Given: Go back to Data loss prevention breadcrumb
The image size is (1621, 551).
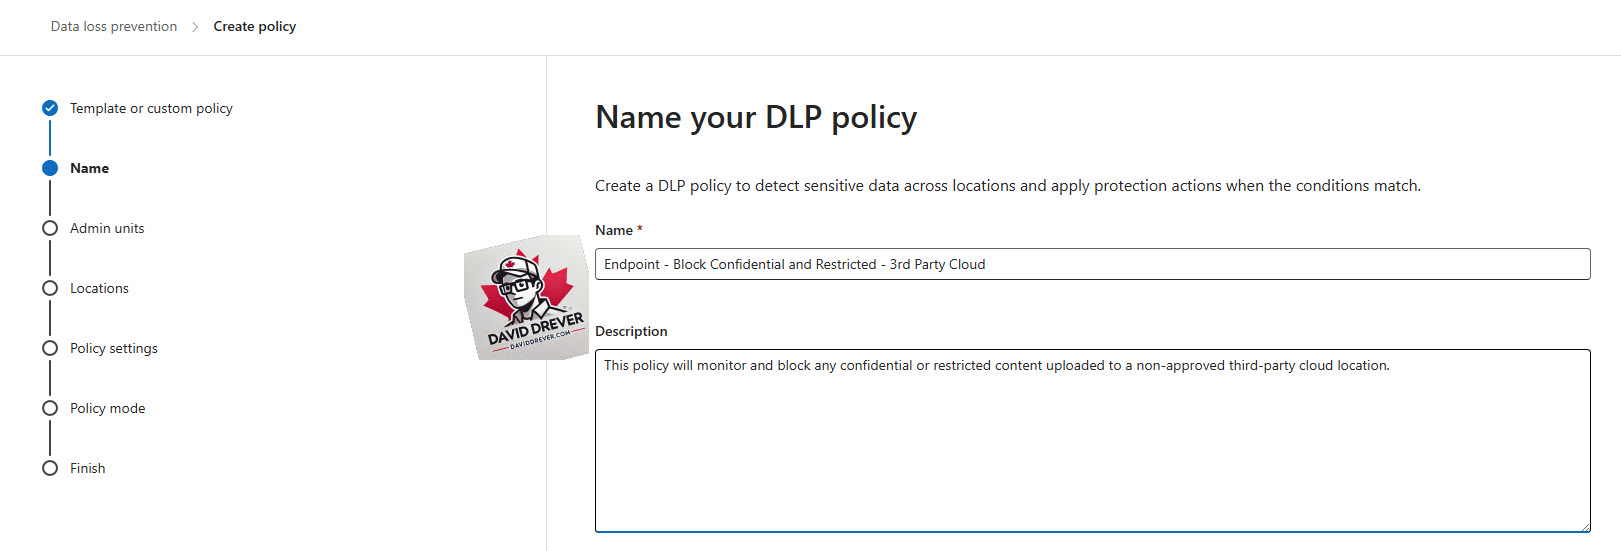Looking at the screenshot, I should click(x=114, y=27).
